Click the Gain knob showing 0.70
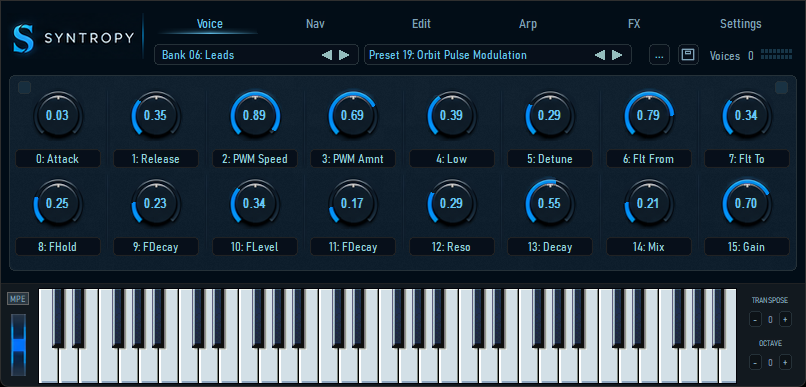 click(746, 204)
